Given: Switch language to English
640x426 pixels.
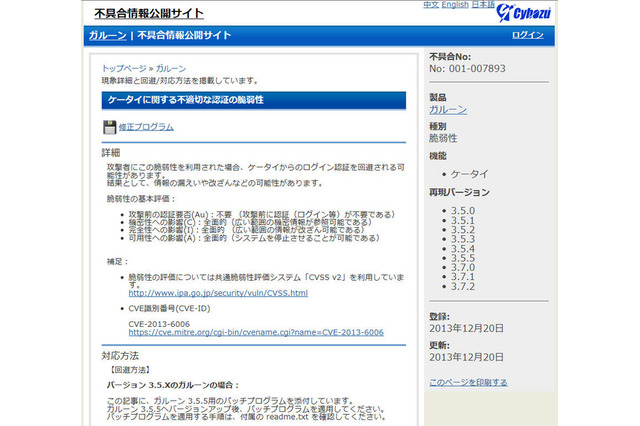Looking at the screenshot, I should tap(455, 4).
